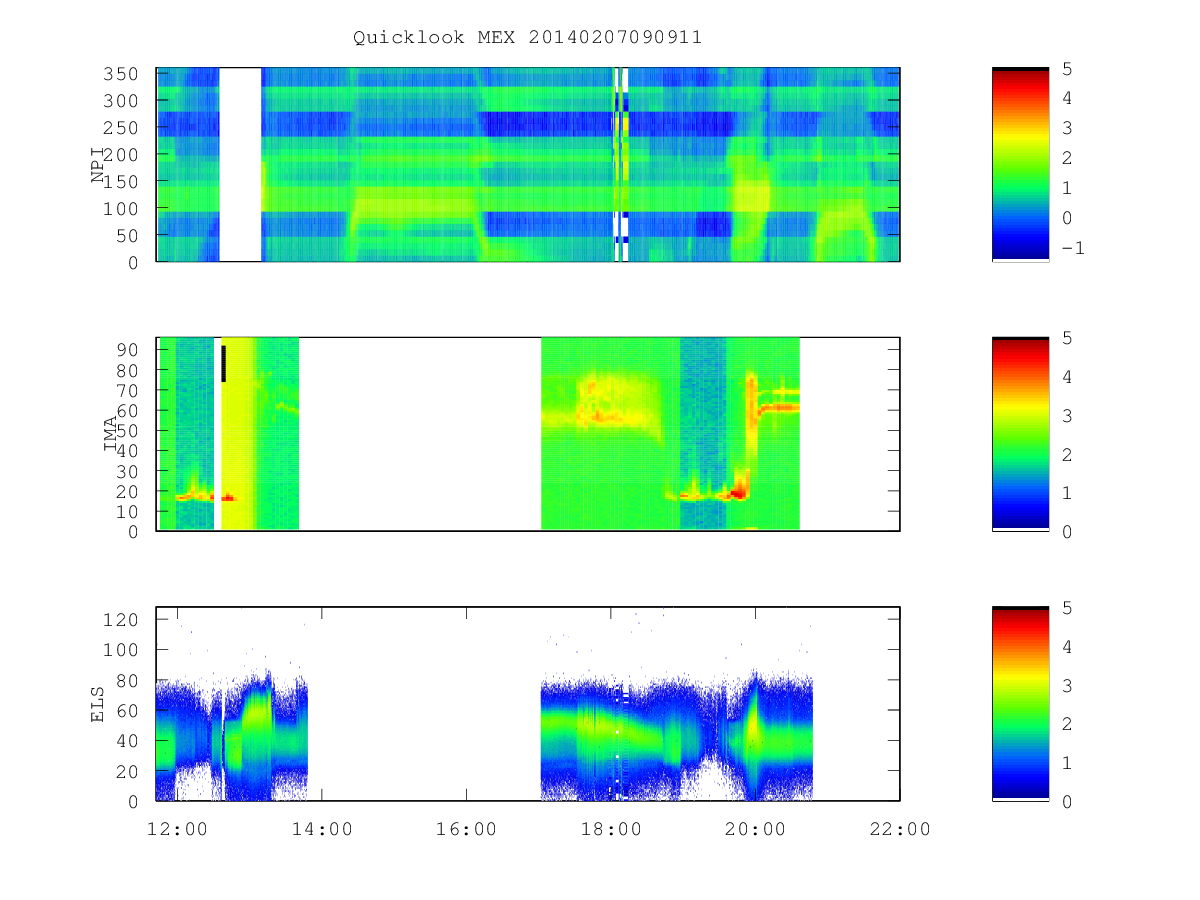Click the large white data gap in NPI panel
The width and height of the screenshot is (1200, 900).
(240, 165)
